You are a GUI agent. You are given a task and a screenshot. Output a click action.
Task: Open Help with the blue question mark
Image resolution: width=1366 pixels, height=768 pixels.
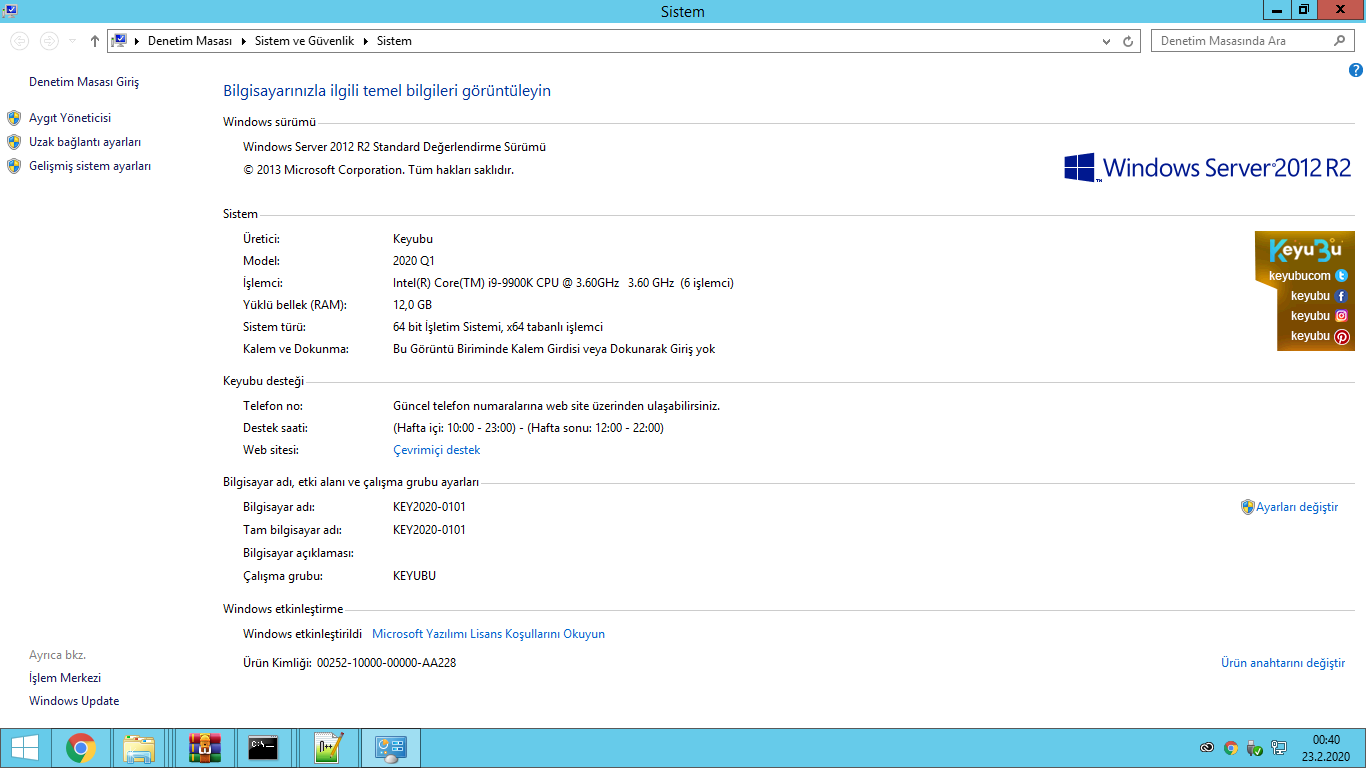click(1356, 70)
